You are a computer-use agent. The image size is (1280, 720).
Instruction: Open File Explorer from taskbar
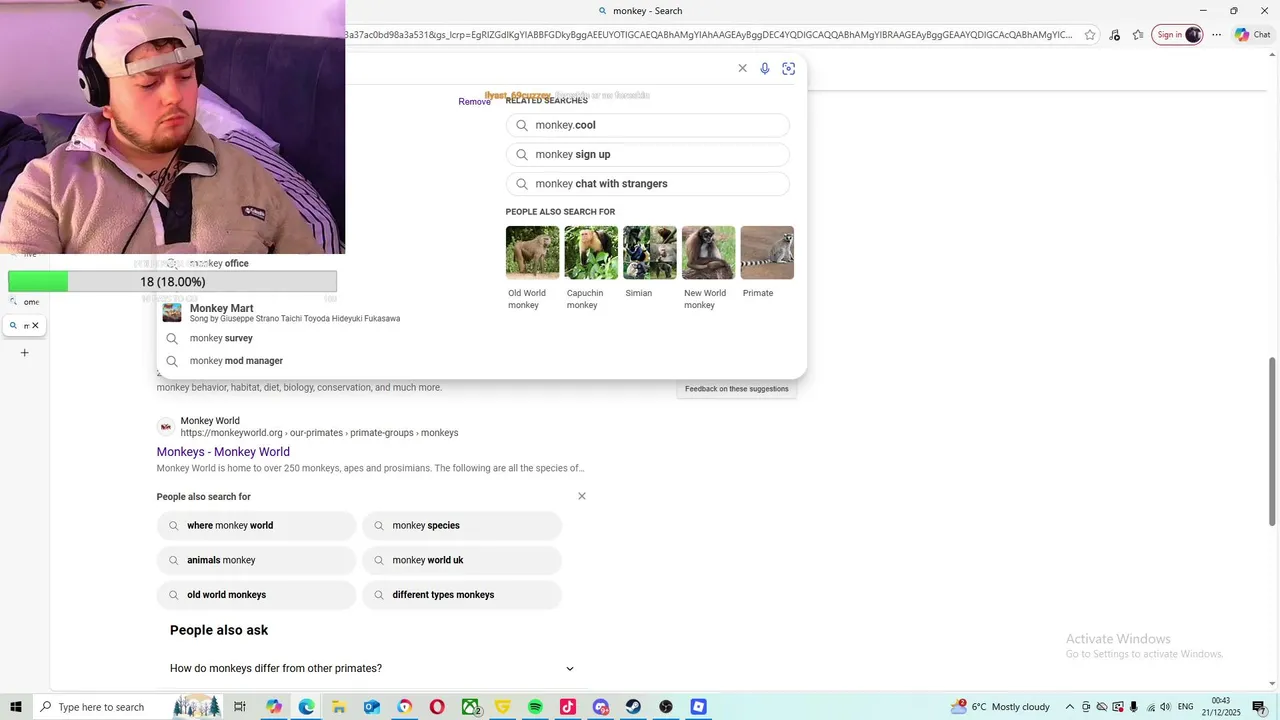[x=339, y=707]
